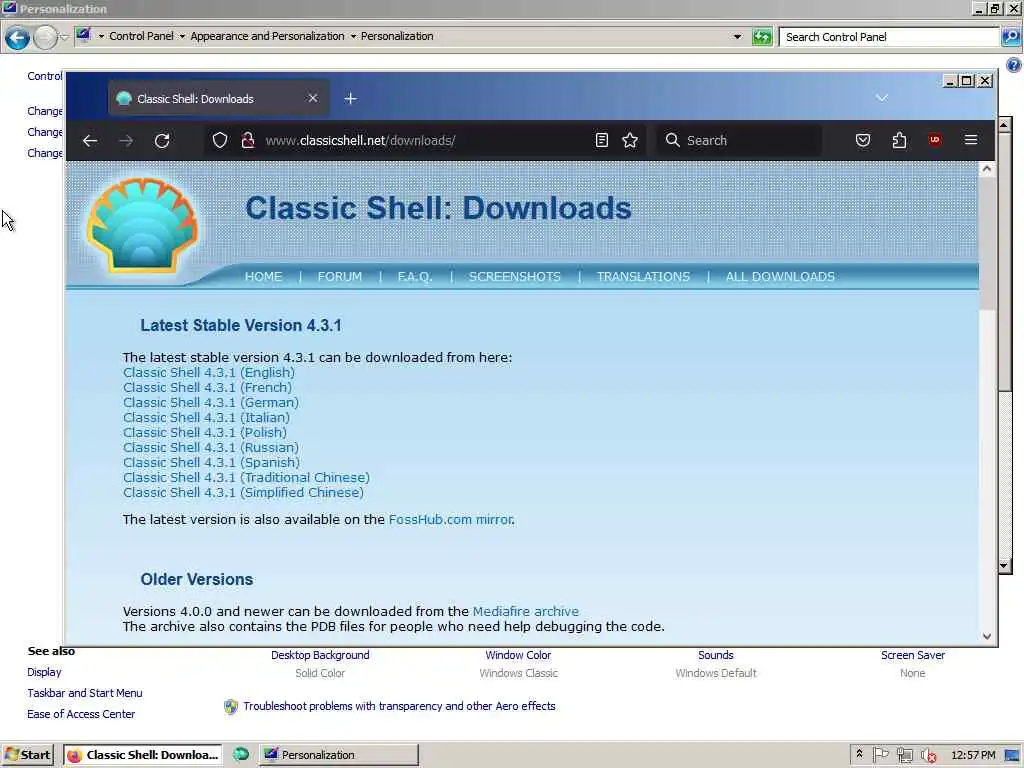Image resolution: width=1024 pixels, height=768 pixels.
Task: Click the Firefox page scrollbar up arrow
Action: coord(987,170)
